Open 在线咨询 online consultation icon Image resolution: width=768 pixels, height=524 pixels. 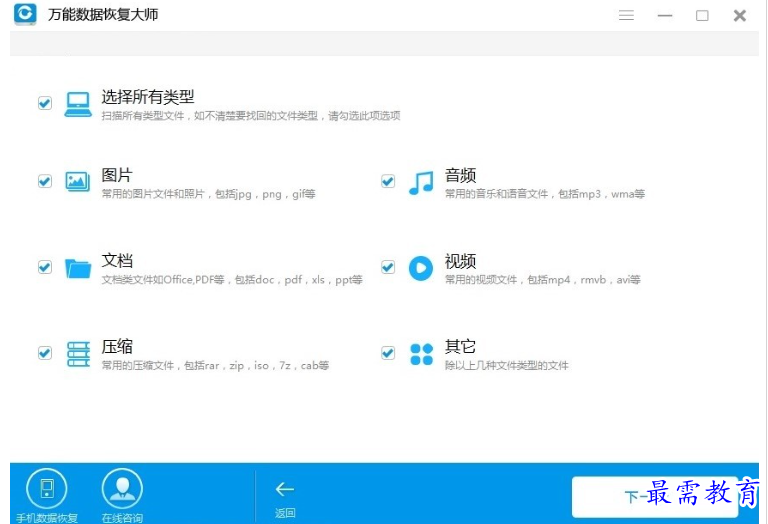pos(122,488)
